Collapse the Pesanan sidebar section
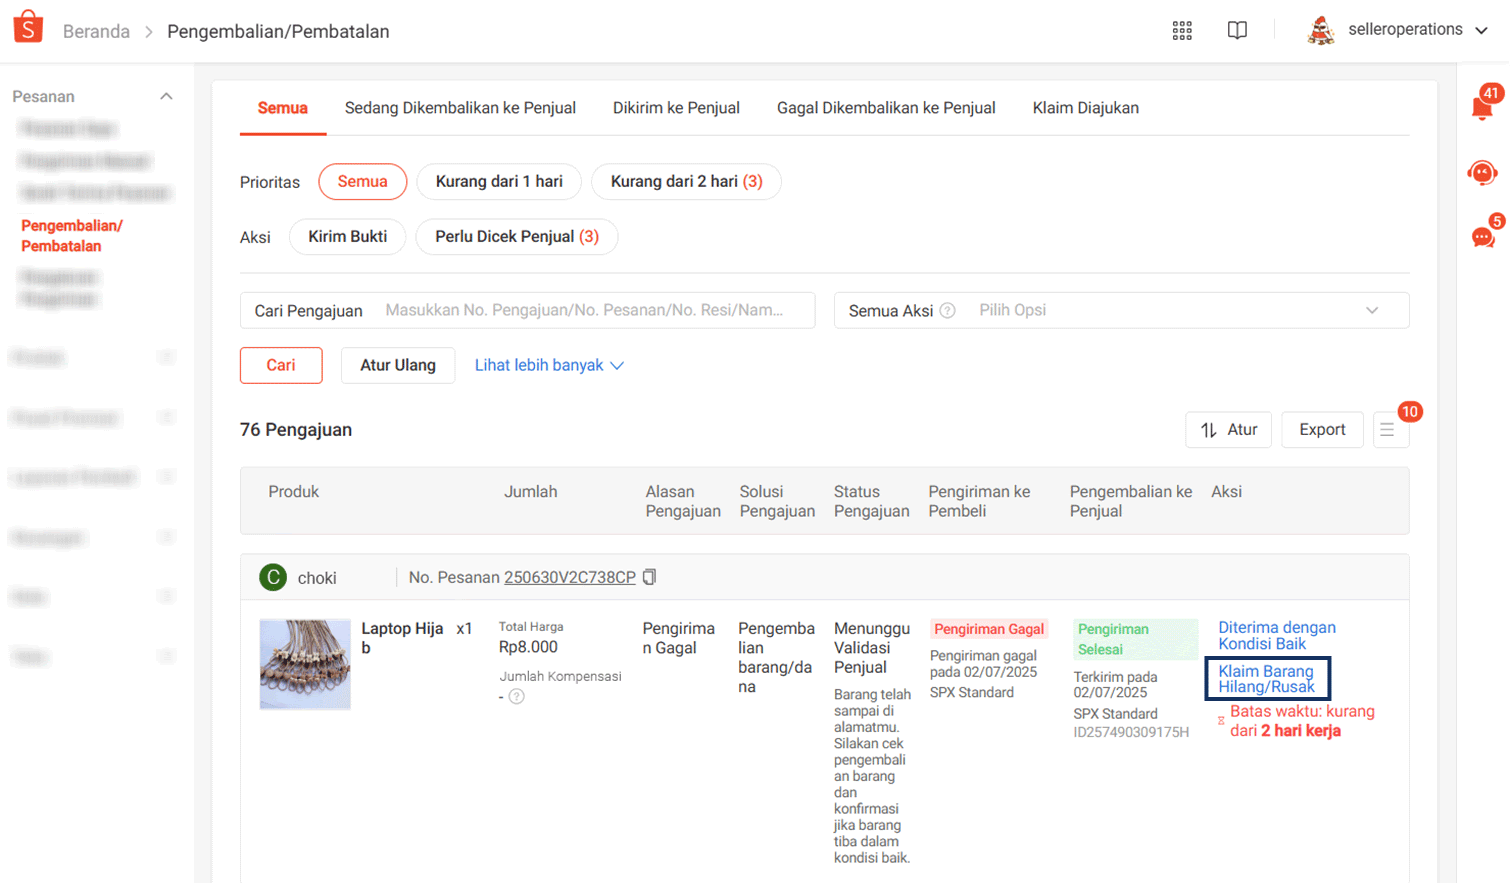Image resolution: width=1510 pixels, height=884 pixels. 166,96
